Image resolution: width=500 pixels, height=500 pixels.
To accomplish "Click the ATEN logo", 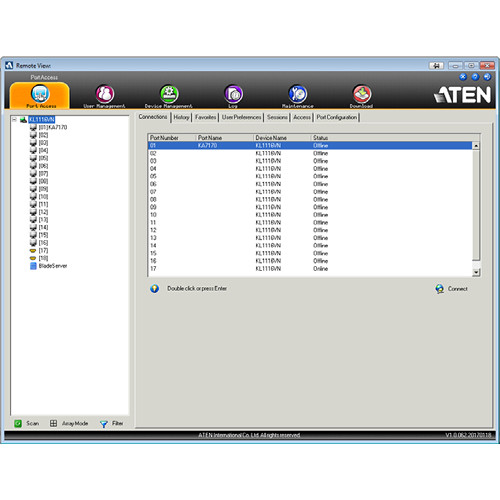I will point(462,95).
